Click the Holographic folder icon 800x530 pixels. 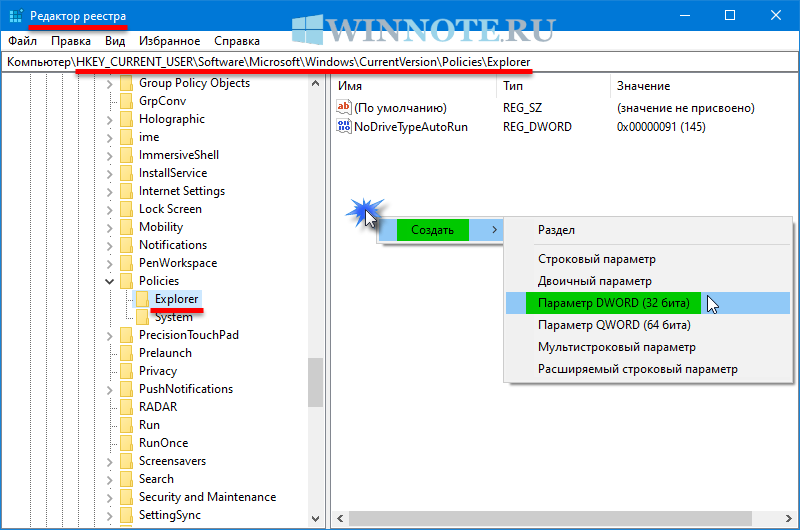126,119
